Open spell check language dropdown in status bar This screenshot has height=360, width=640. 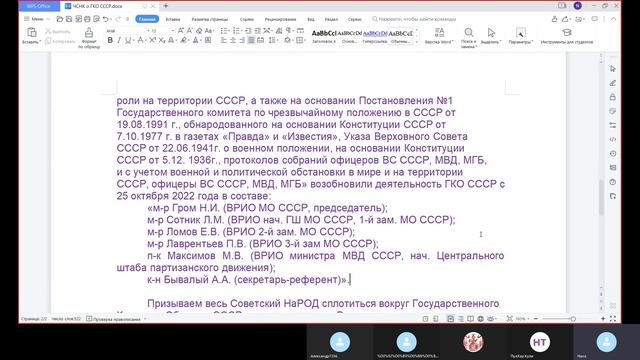145,319
